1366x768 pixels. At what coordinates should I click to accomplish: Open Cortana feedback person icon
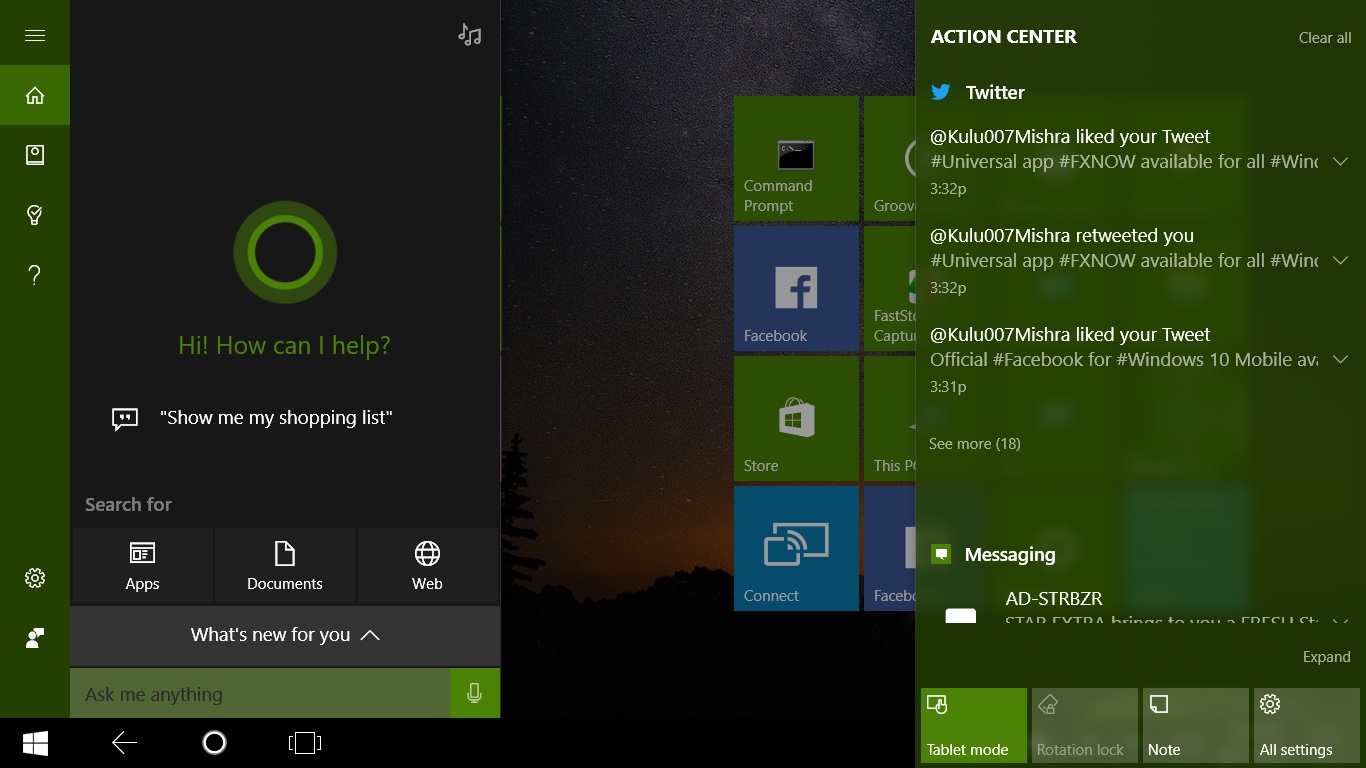(x=35, y=638)
